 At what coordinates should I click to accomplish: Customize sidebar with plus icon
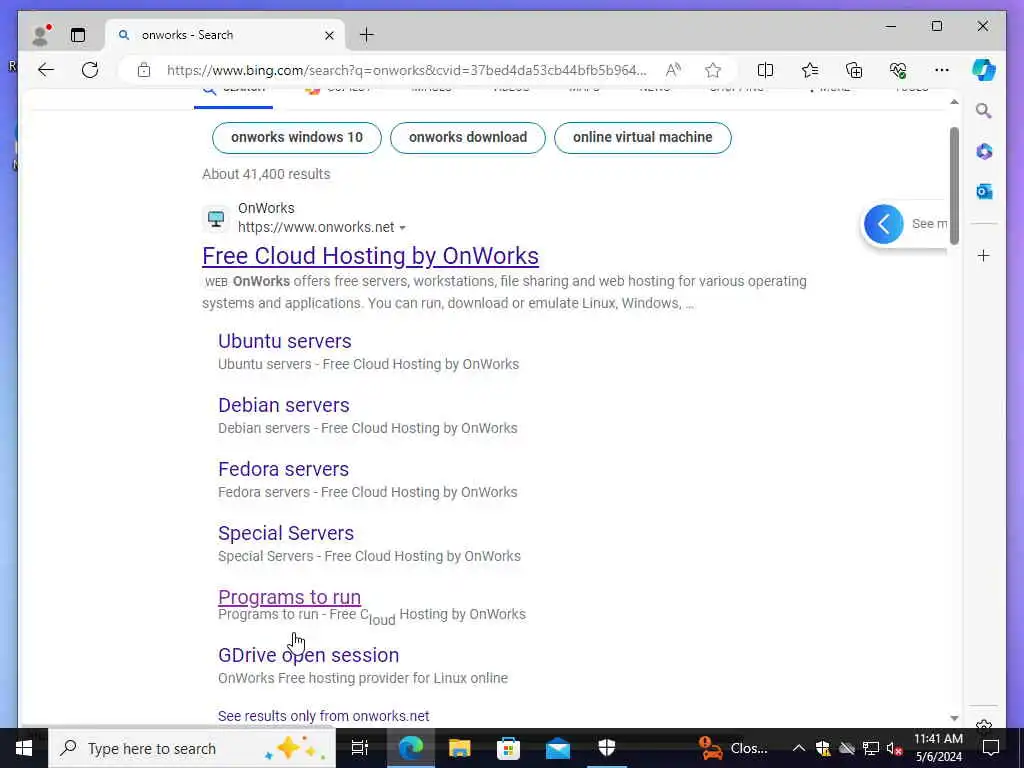point(984,255)
